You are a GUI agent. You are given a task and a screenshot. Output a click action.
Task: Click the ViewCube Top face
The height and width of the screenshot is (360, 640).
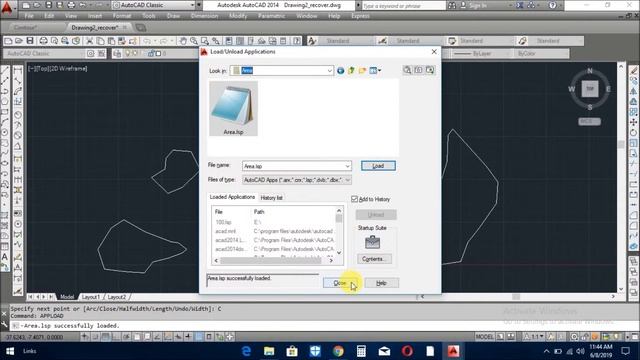tap(590, 89)
